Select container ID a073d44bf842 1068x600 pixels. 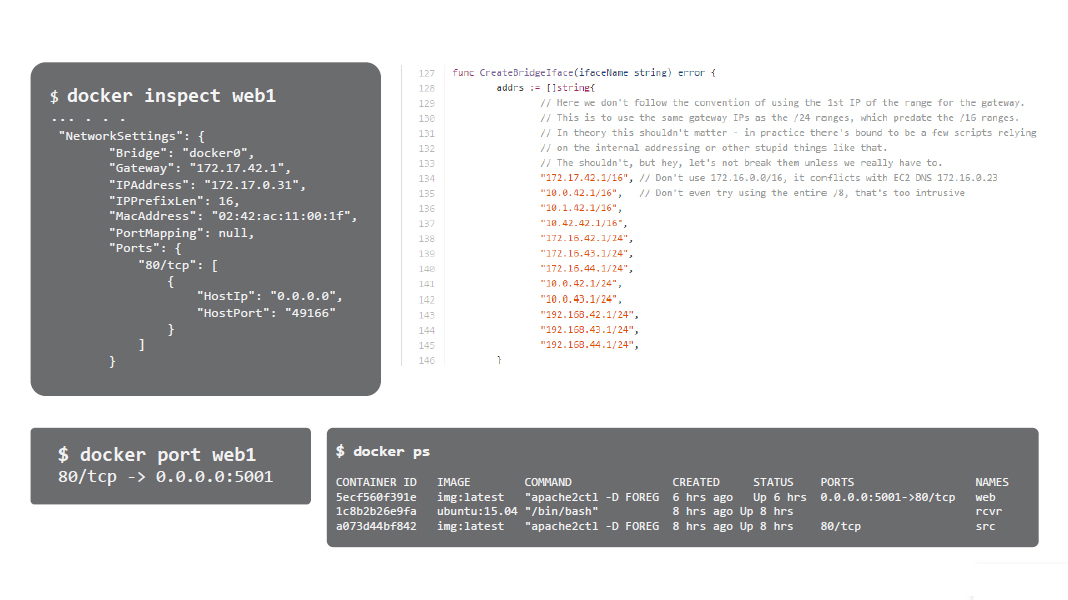click(376, 526)
